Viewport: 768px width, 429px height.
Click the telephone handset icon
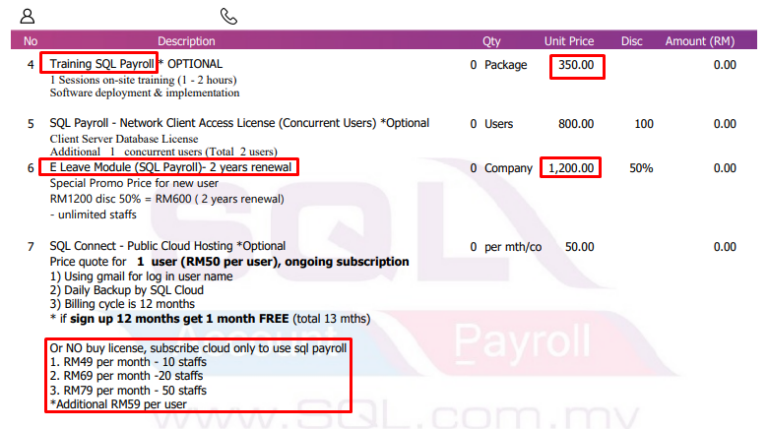(x=229, y=16)
